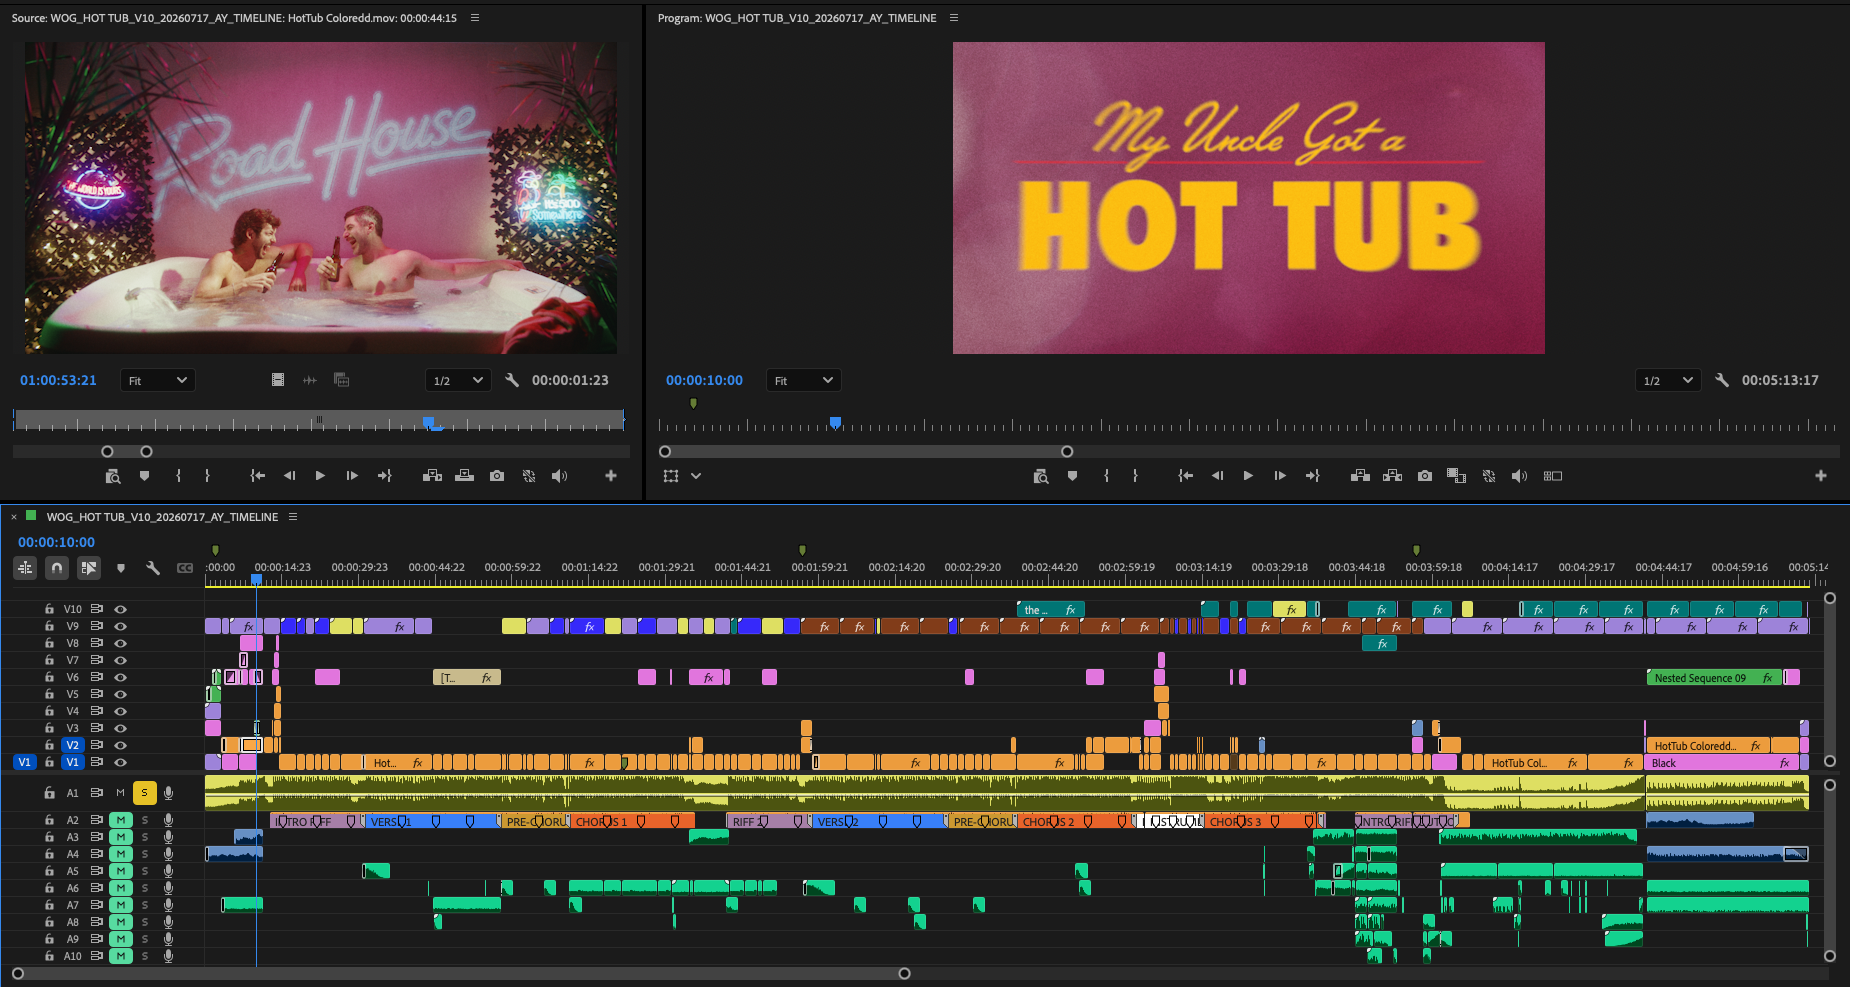This screenshot has width=1850, height=987.
Task: Select the WOG_HOT TUB timeline sequence tab
Action: [162, 517]
